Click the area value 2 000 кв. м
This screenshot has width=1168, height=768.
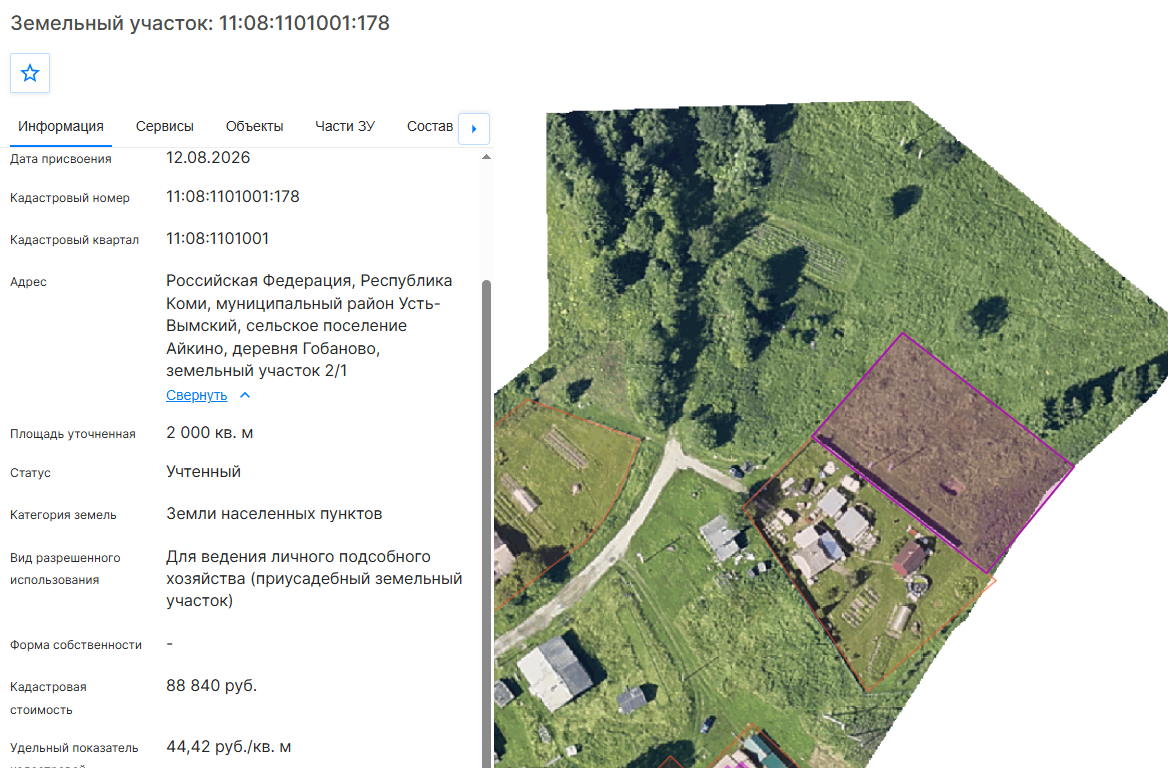[x=209, y=433]
